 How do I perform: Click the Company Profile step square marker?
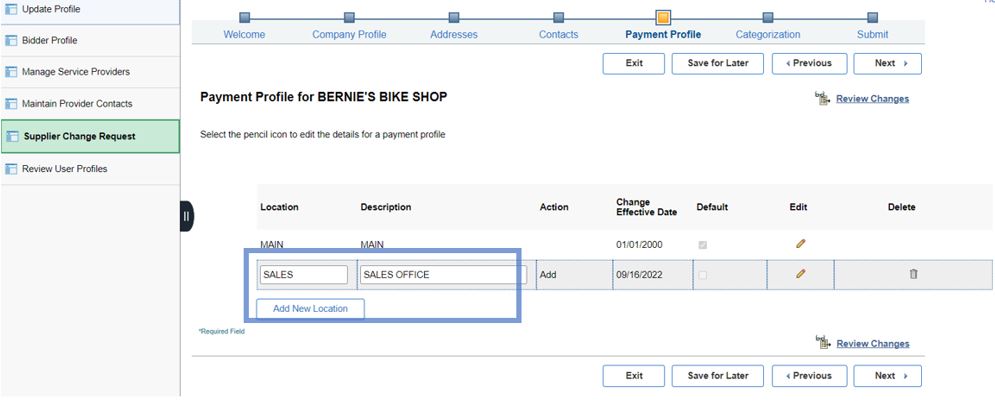coord(349,17)
